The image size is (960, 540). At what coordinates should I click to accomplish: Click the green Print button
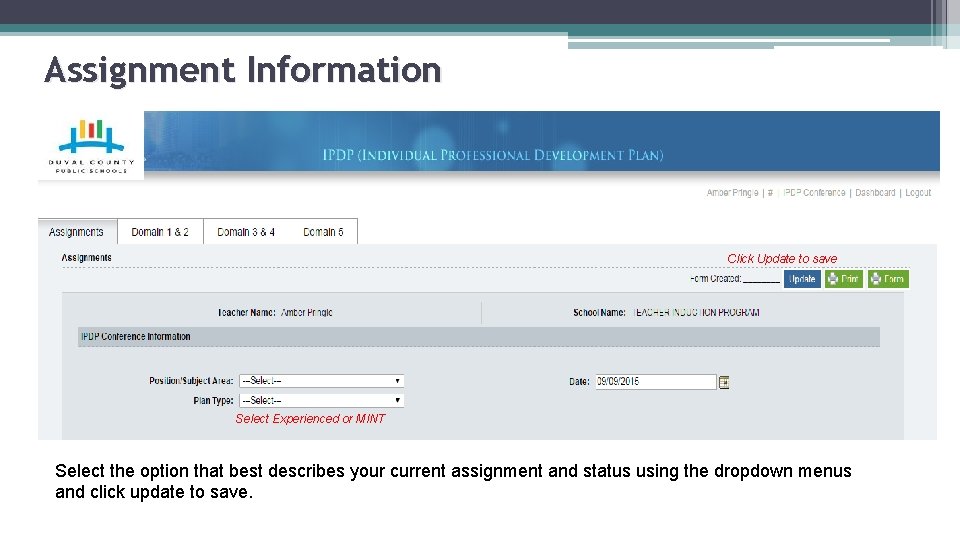tap(844, 279)
